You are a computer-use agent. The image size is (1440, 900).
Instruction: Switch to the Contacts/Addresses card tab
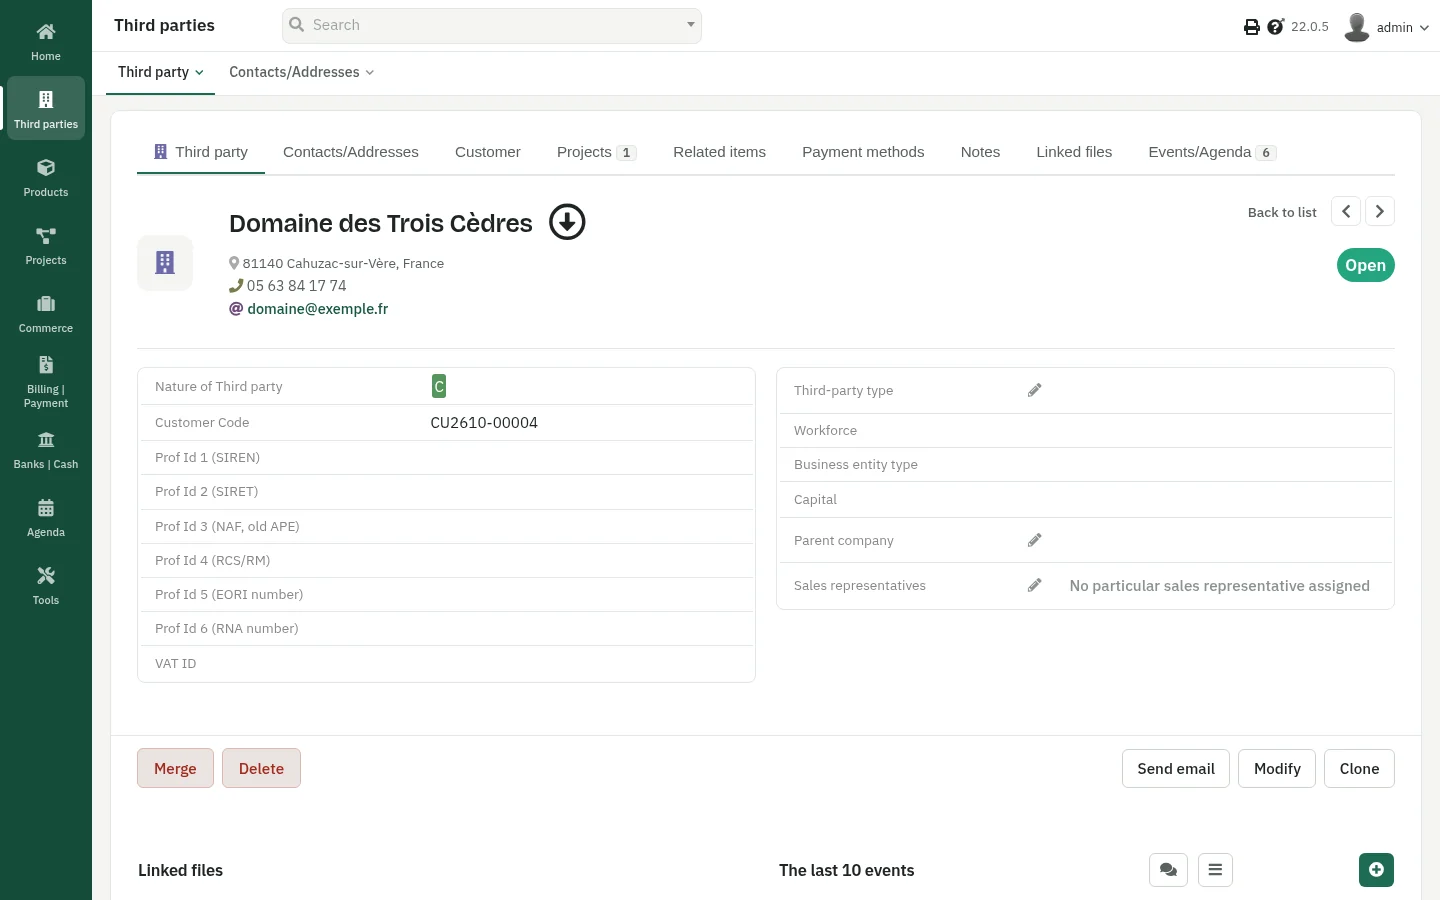coord(351,152)
